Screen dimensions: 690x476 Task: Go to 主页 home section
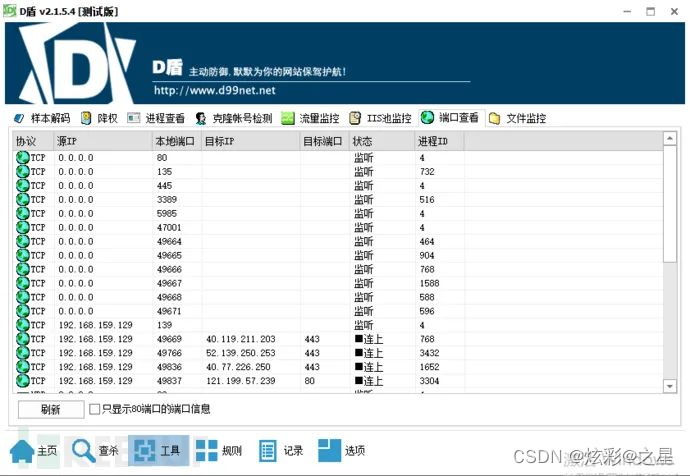(x=34, y=451)
